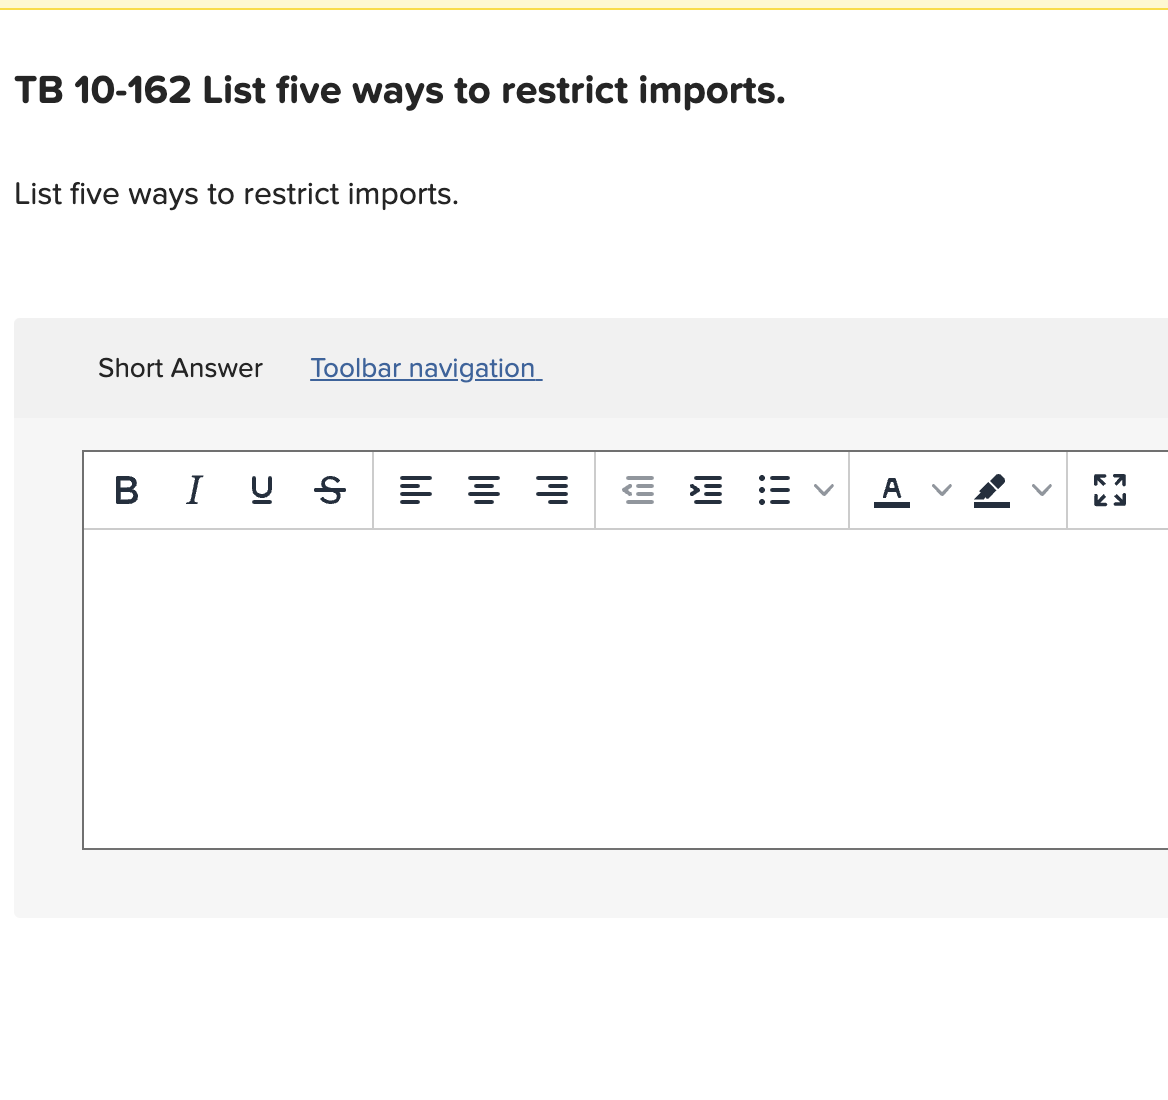Screen dimensions: 1168x1100
Task: Open the highlight color dropdown
Action: (1040, 490)
